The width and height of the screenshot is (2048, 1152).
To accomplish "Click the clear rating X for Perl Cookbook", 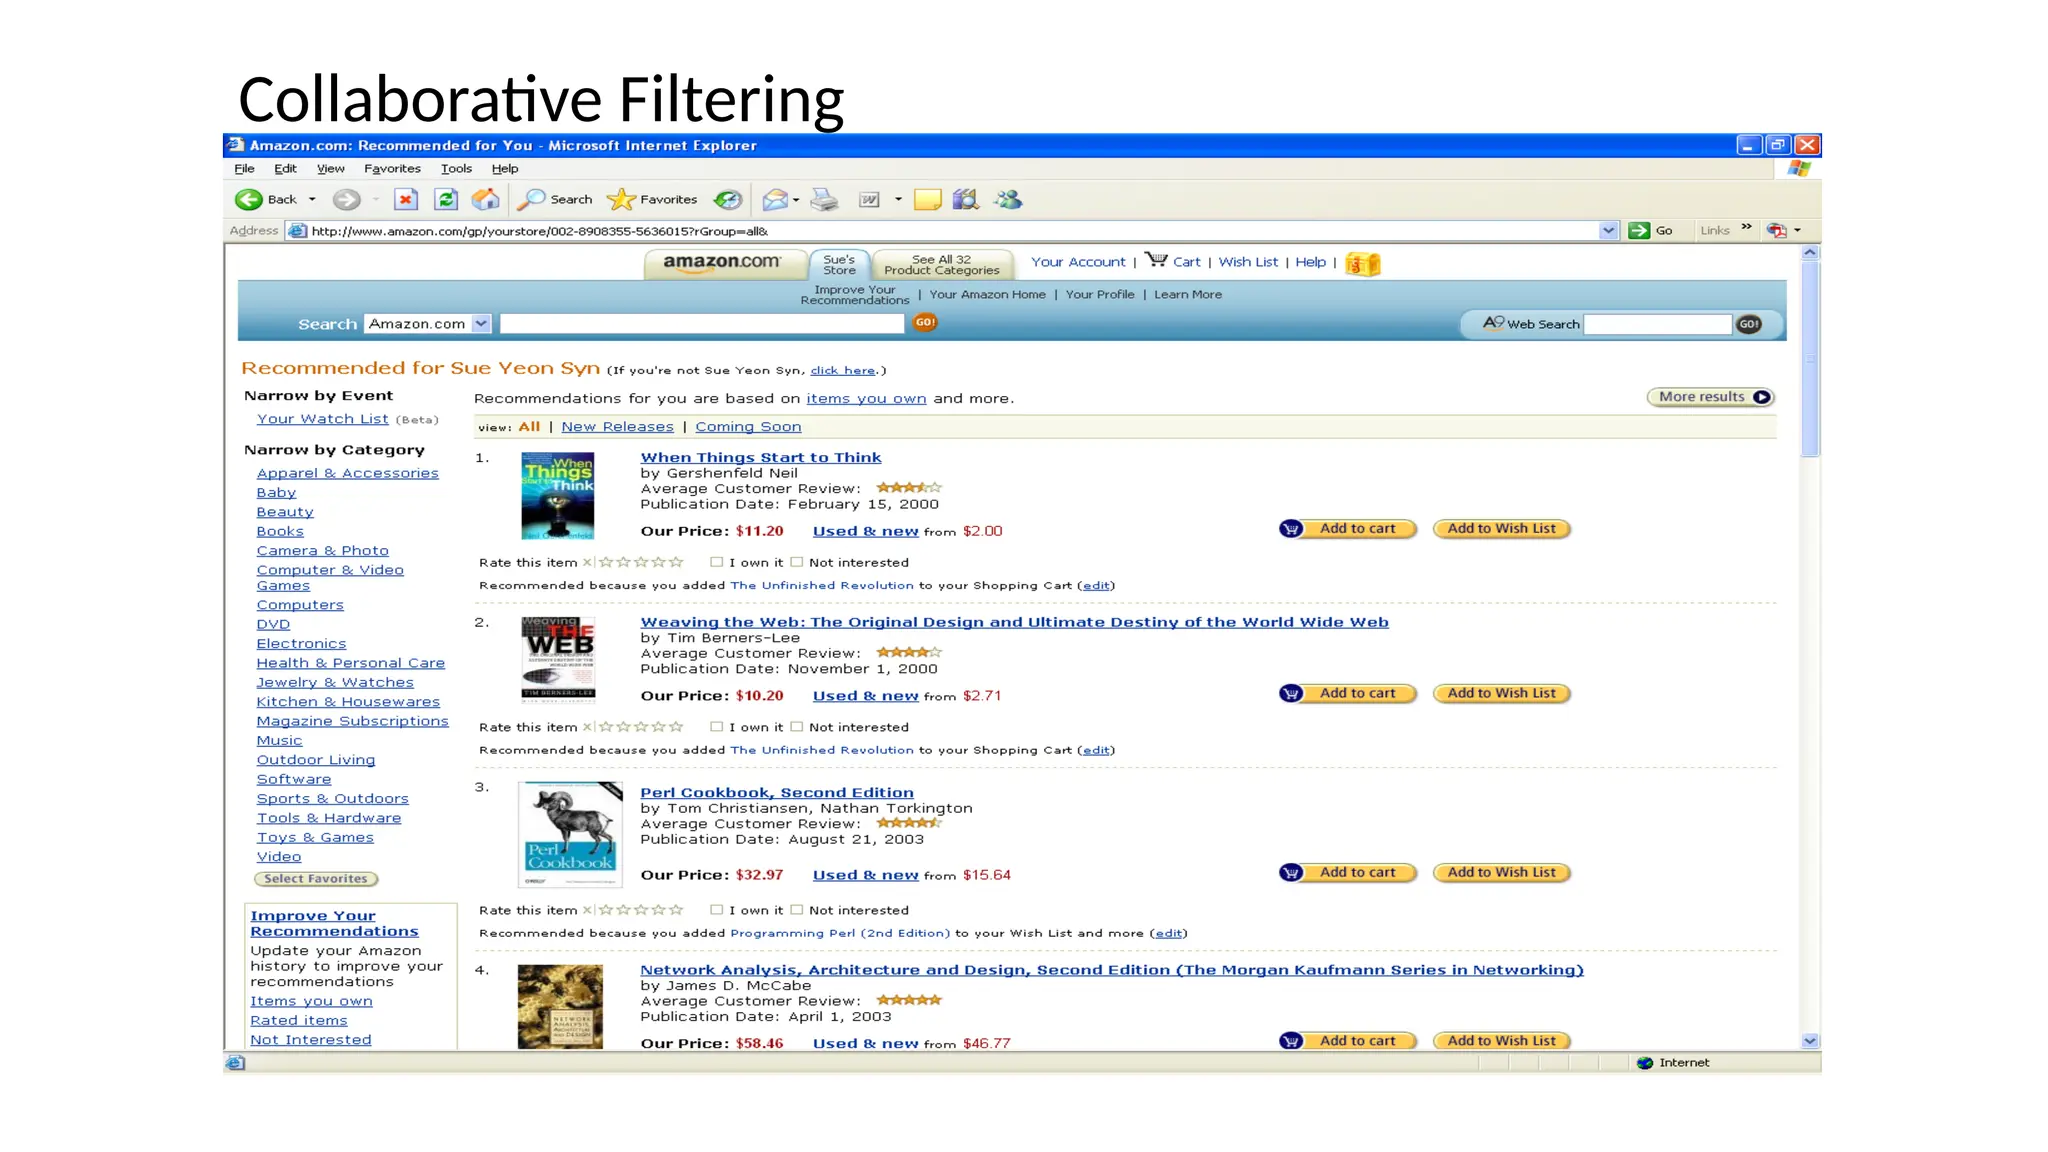I will (x=588, y=910).
